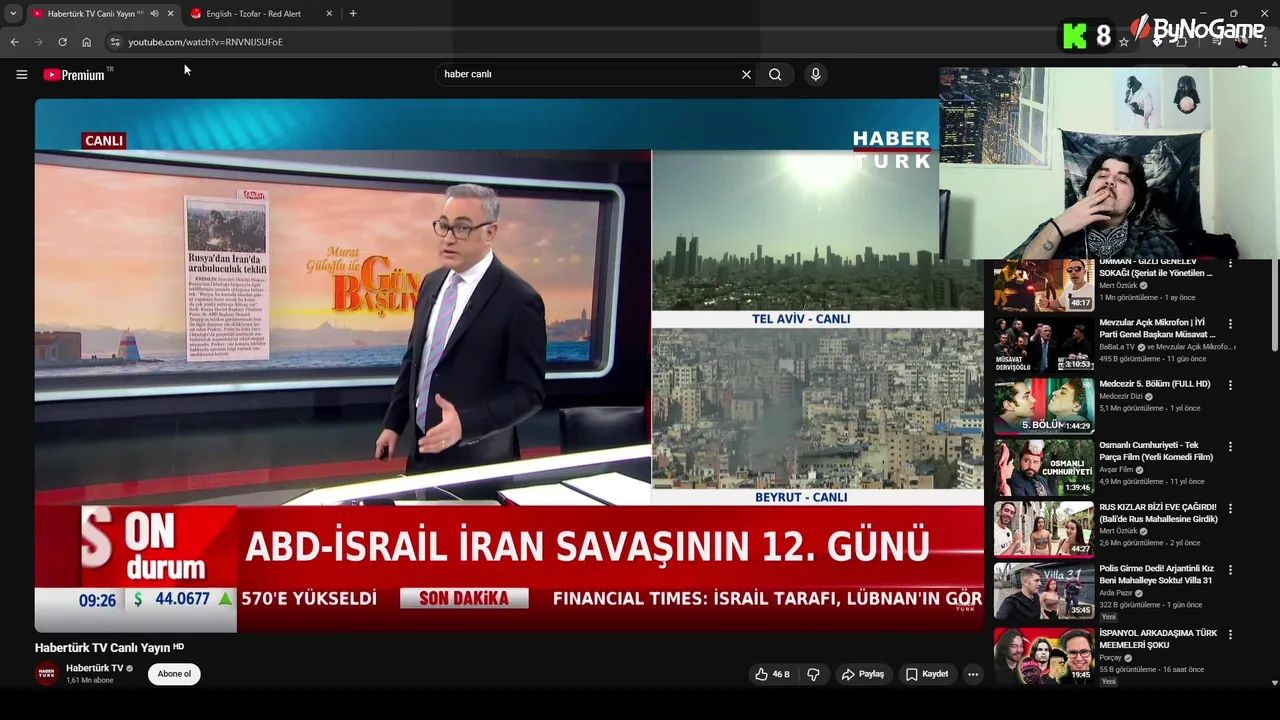Save the video with Kaydet
The height and width of the screenshot is (720, 1280).
(x=927, y=674)
